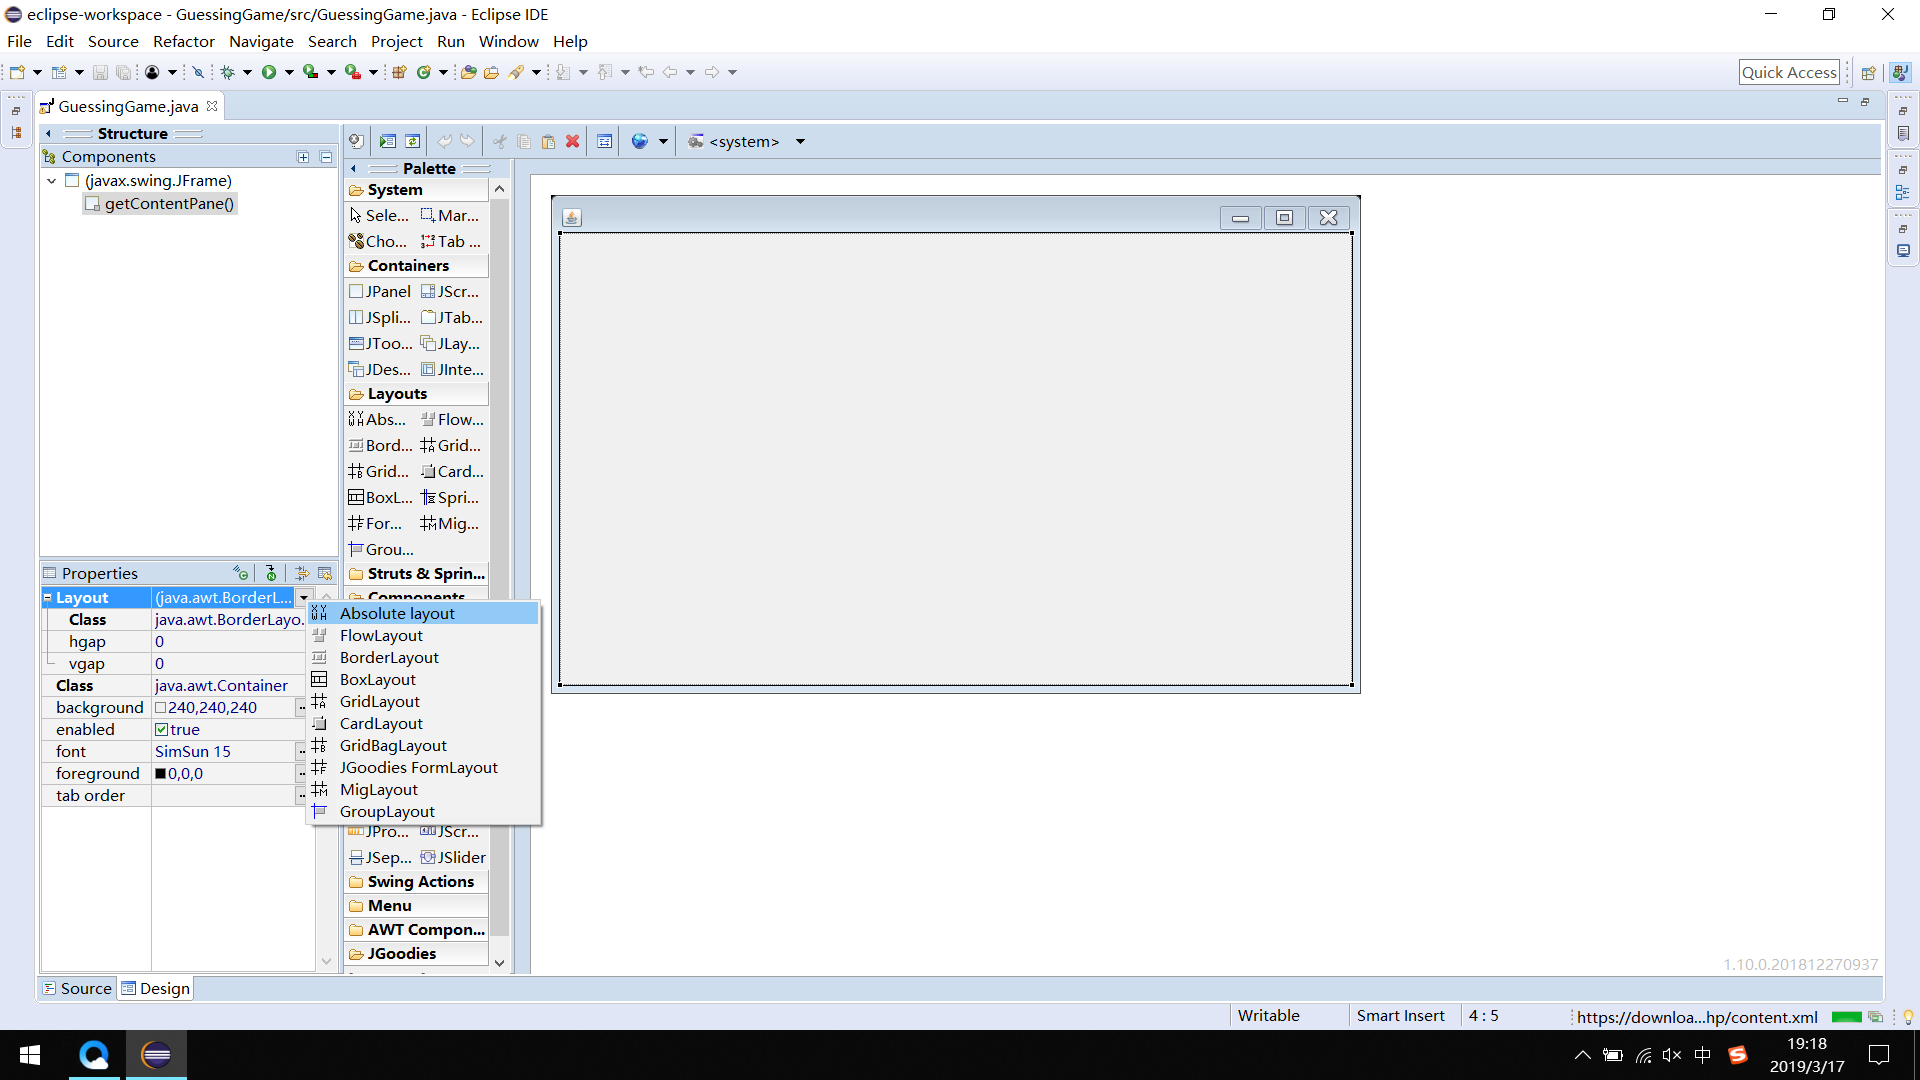Viewport: 1920px width, 1080px height.
Task: Click the Test/Preview GUI toolbar icon
Action: (388, 141)
